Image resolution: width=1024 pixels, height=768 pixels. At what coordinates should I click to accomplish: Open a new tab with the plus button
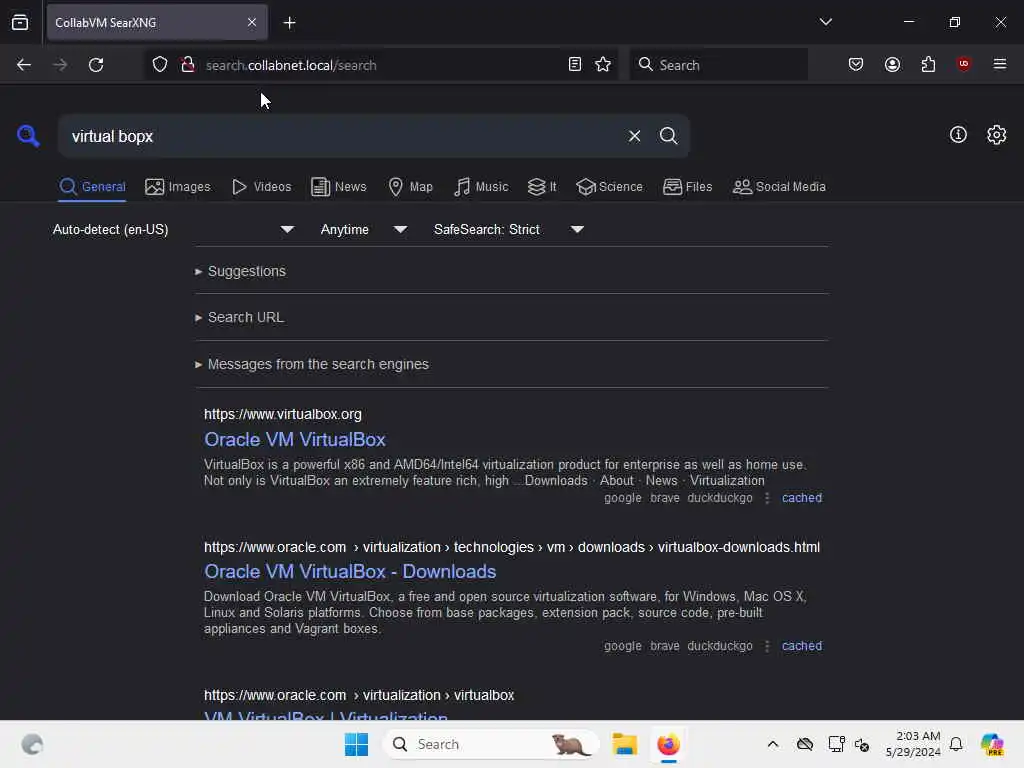pos(289,23)
